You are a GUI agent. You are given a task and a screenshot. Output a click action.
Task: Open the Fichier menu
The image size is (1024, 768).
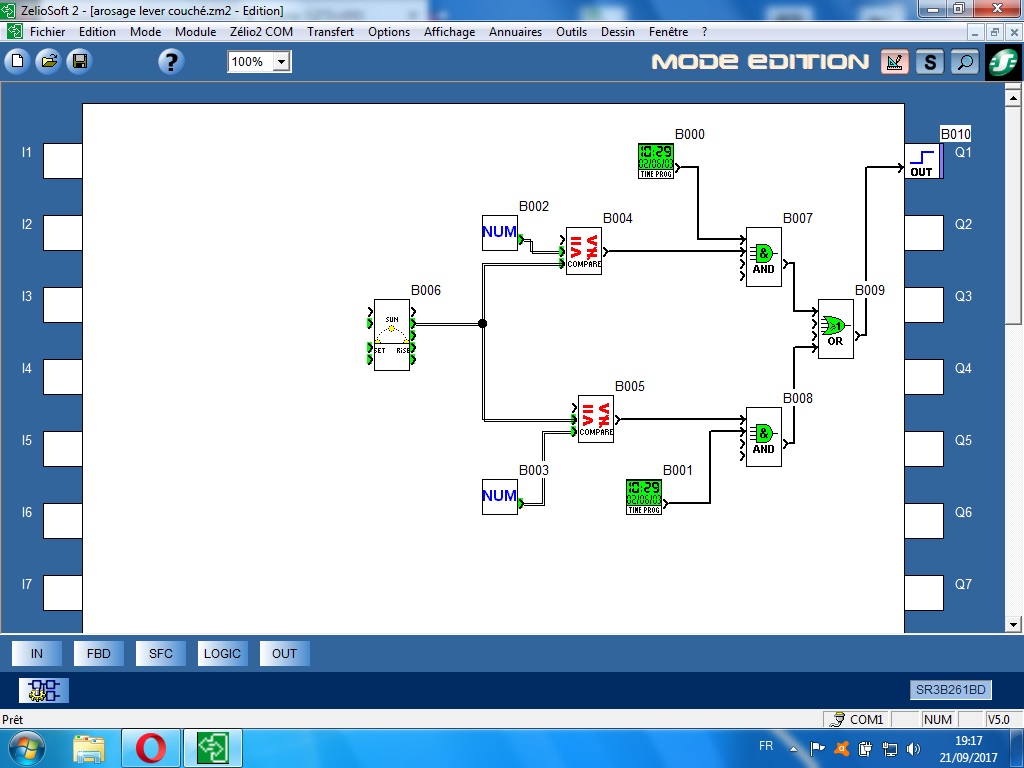point(47,31)
